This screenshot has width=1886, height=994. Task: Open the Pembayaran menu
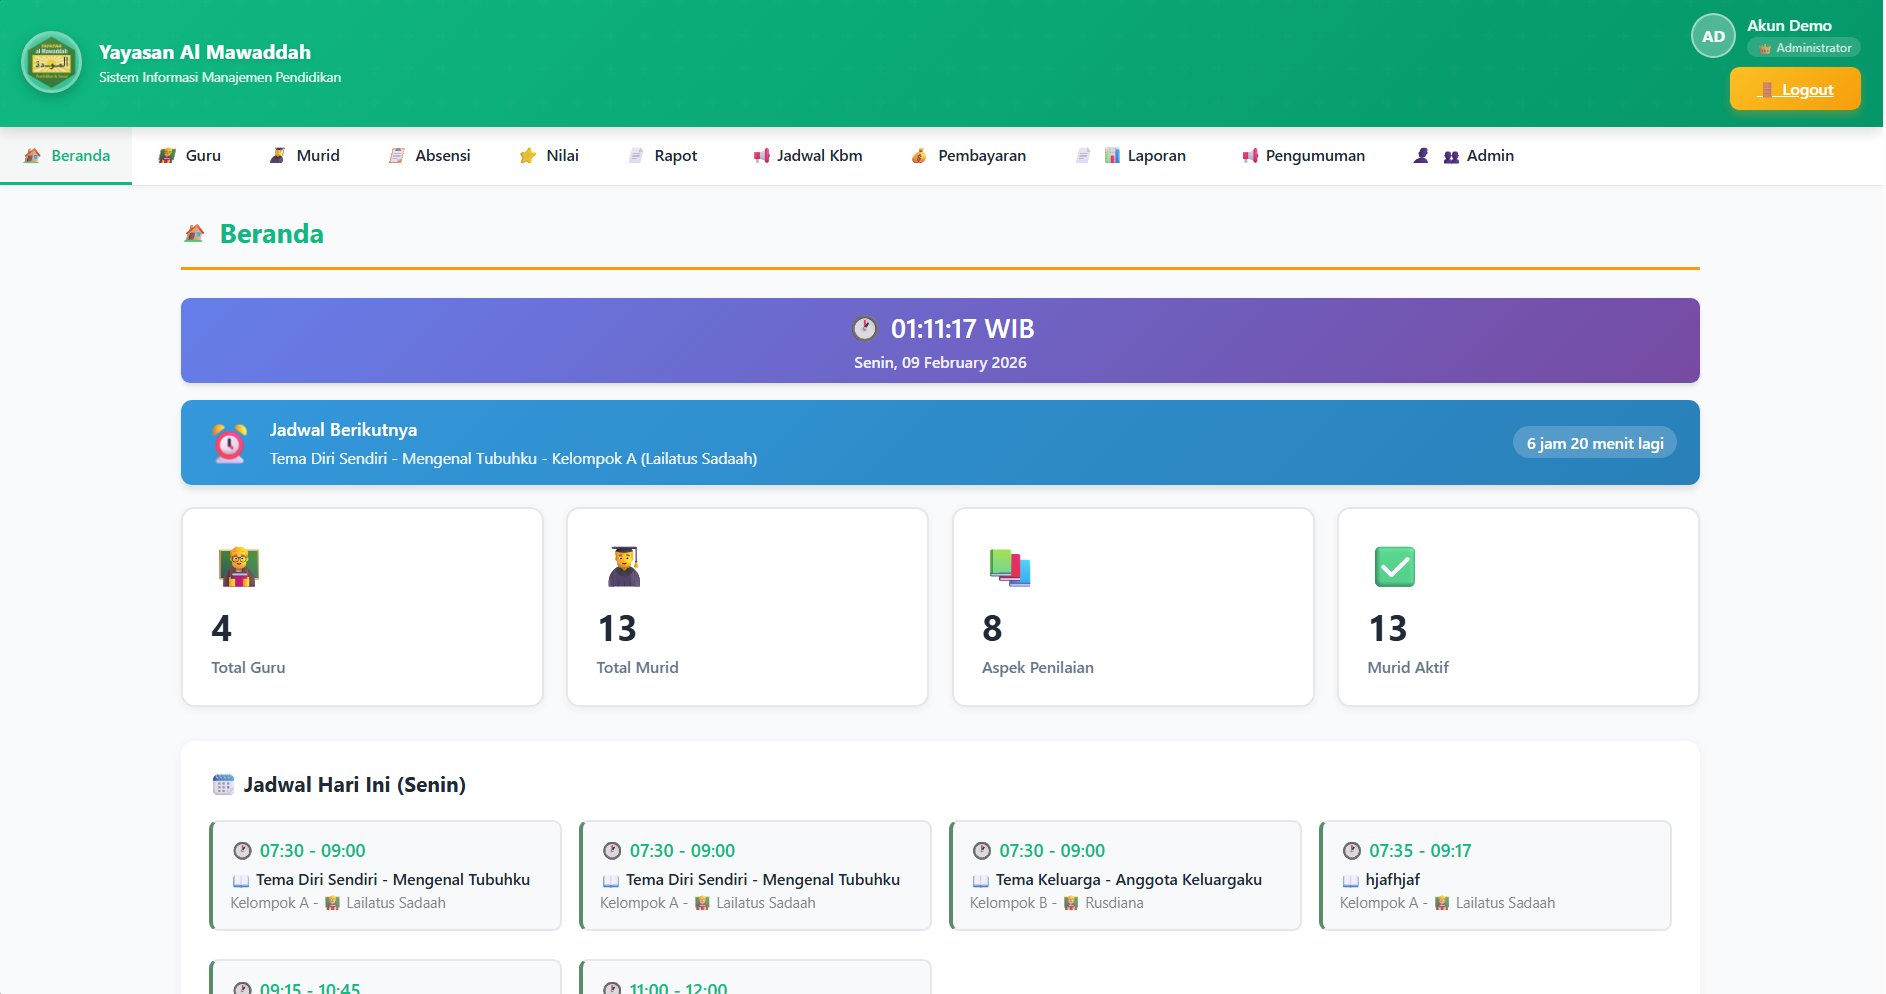(968, 156)
